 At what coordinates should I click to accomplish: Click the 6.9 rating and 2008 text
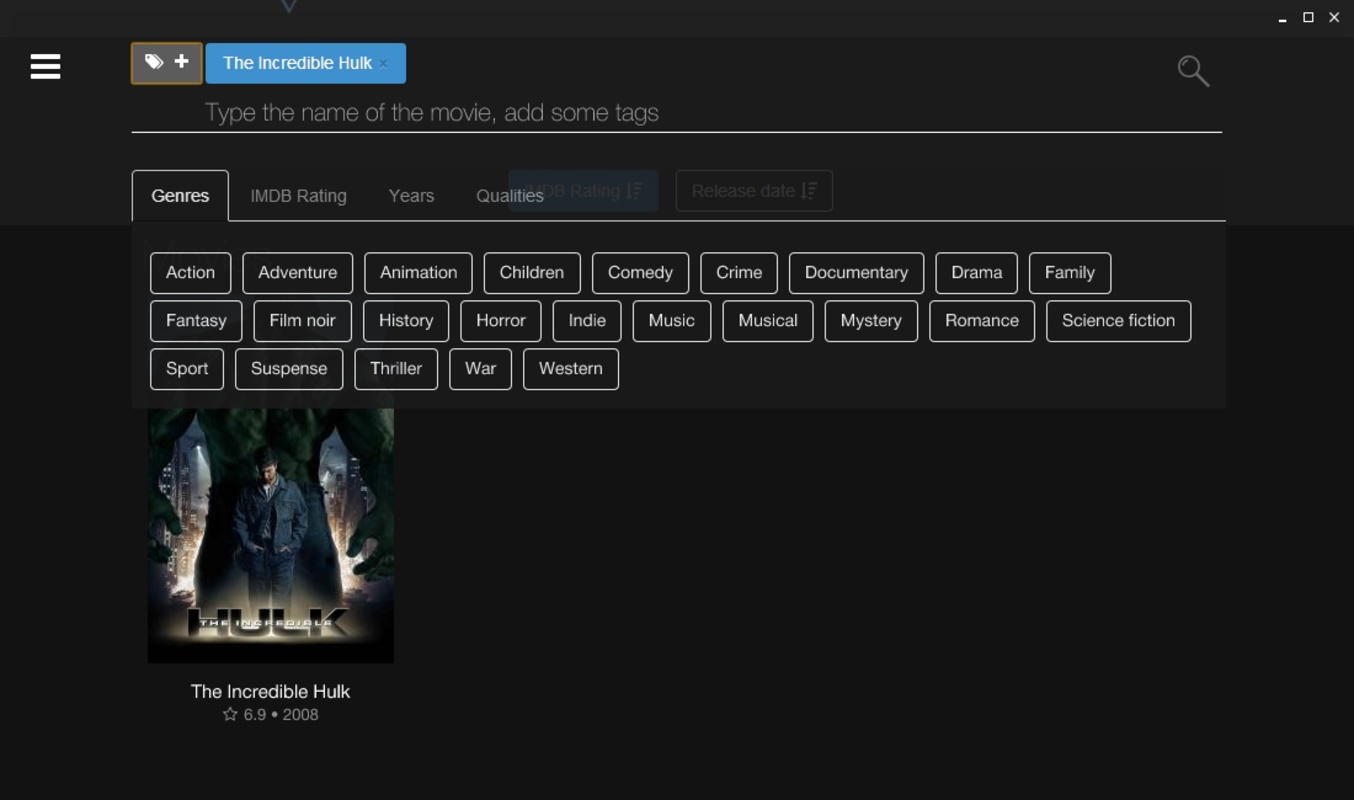click(270, 715)
